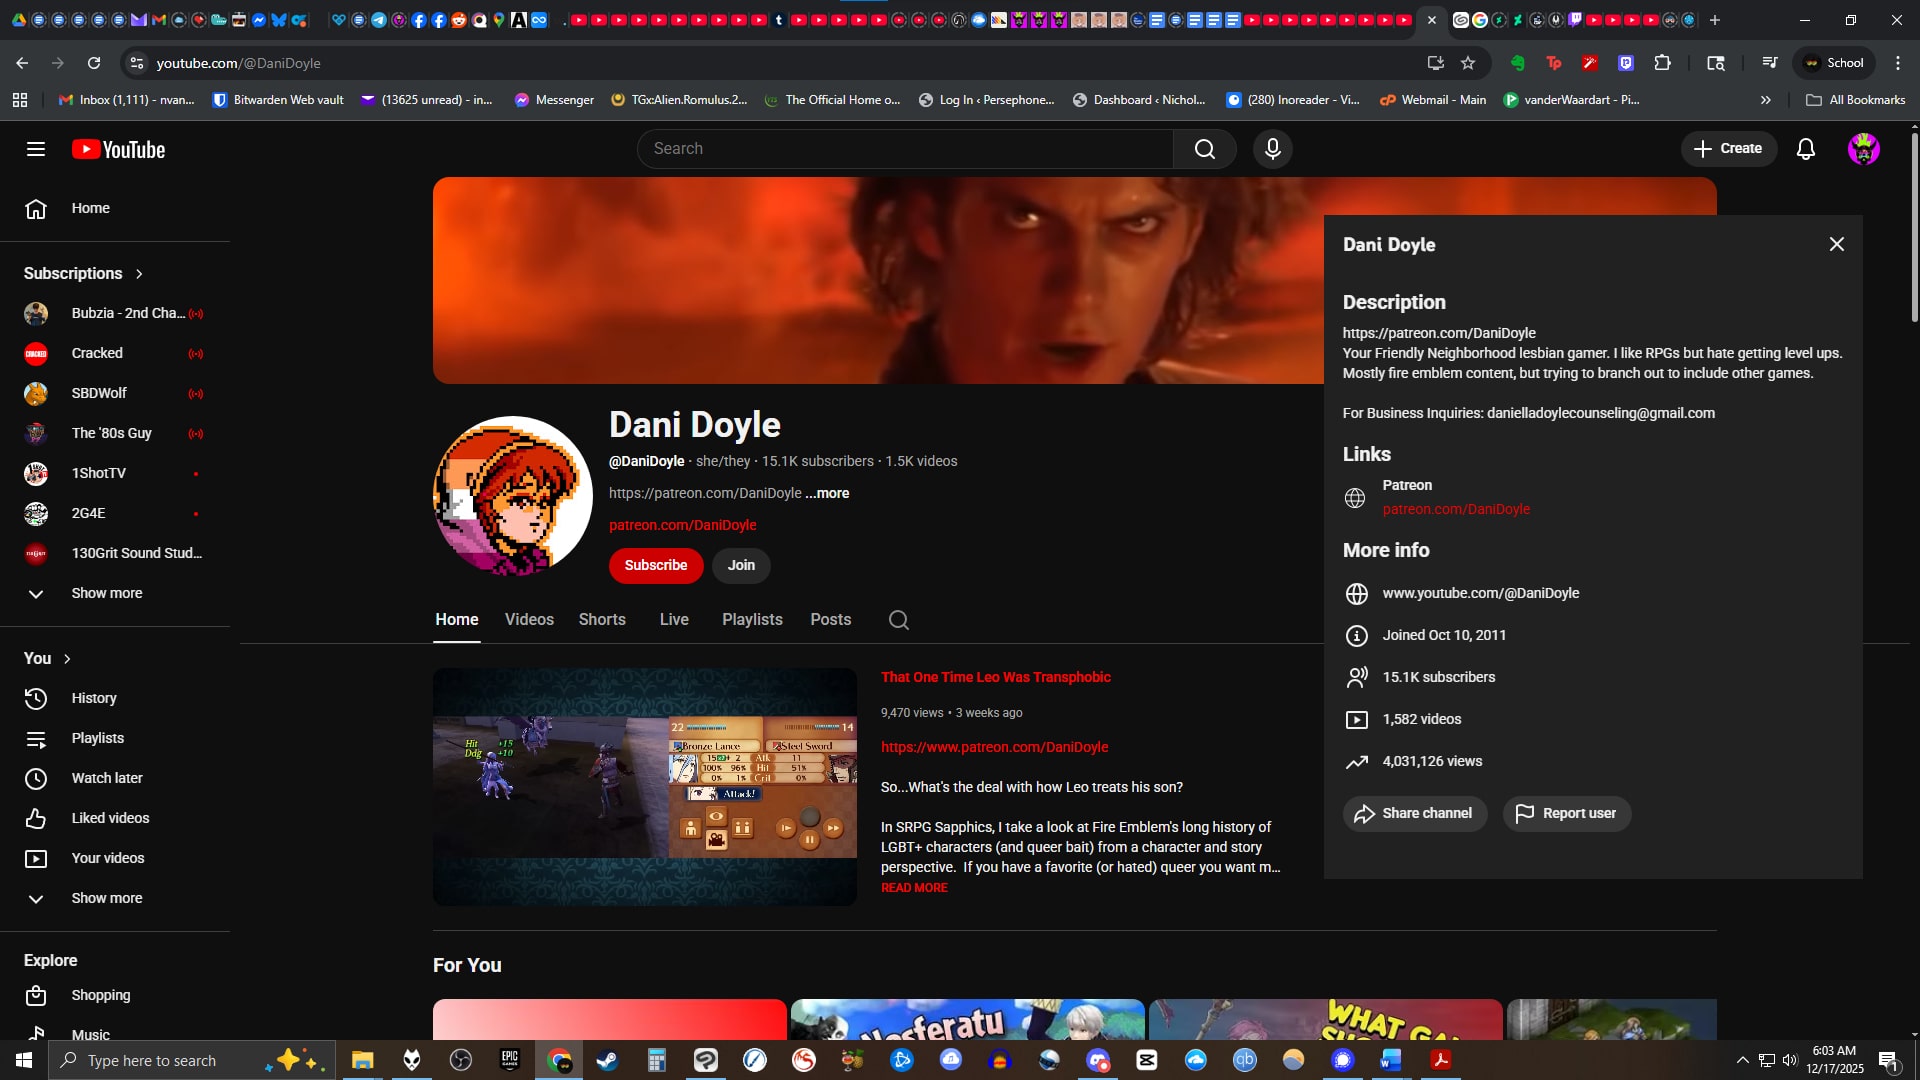1920x1080 pixels.
Task: Open Watch later from sidebar
Action: click(106, 778)
